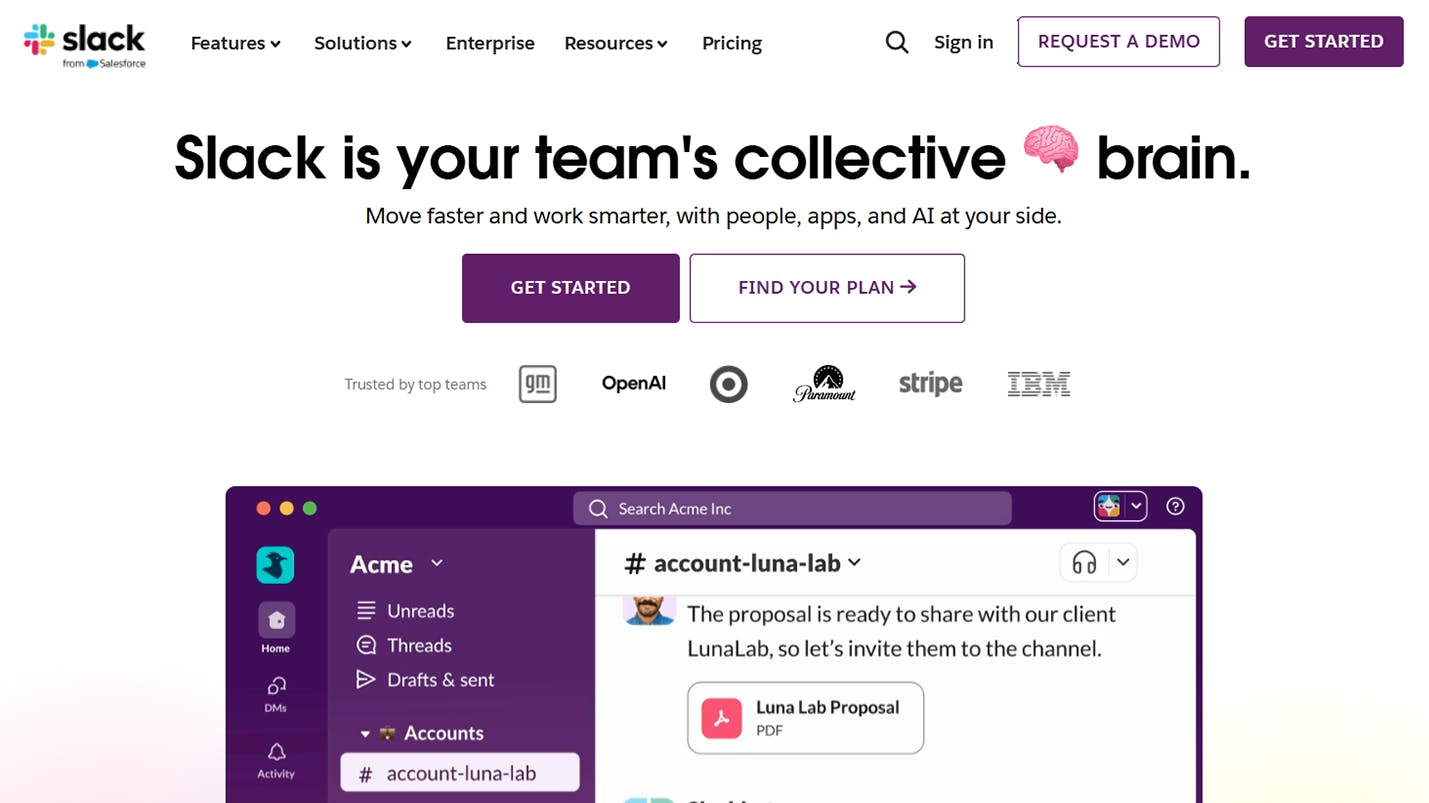
Task: Click the Search Acme Inc field
Action: click(x=792, y=508)
